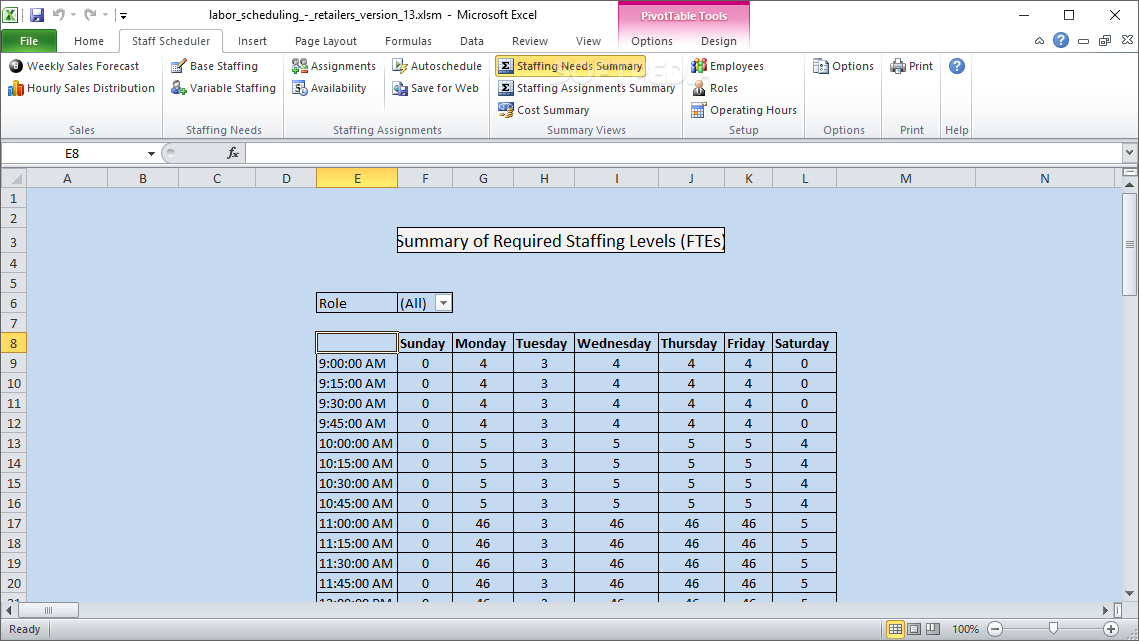Select the 10:00:00 AM row label
This screenshot has height=641, width=1139.
(357, 443)
